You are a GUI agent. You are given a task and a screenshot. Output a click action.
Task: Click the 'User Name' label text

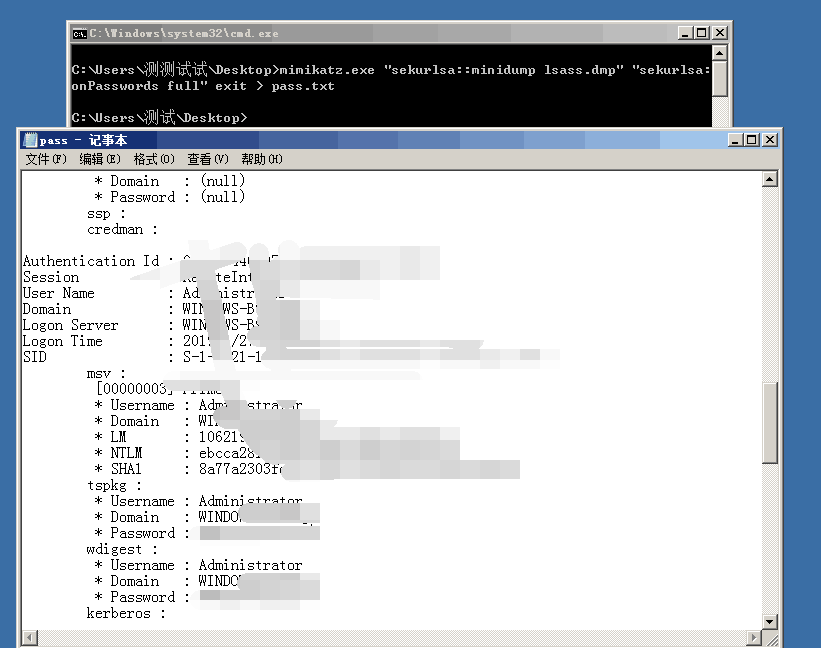[58, 293]
